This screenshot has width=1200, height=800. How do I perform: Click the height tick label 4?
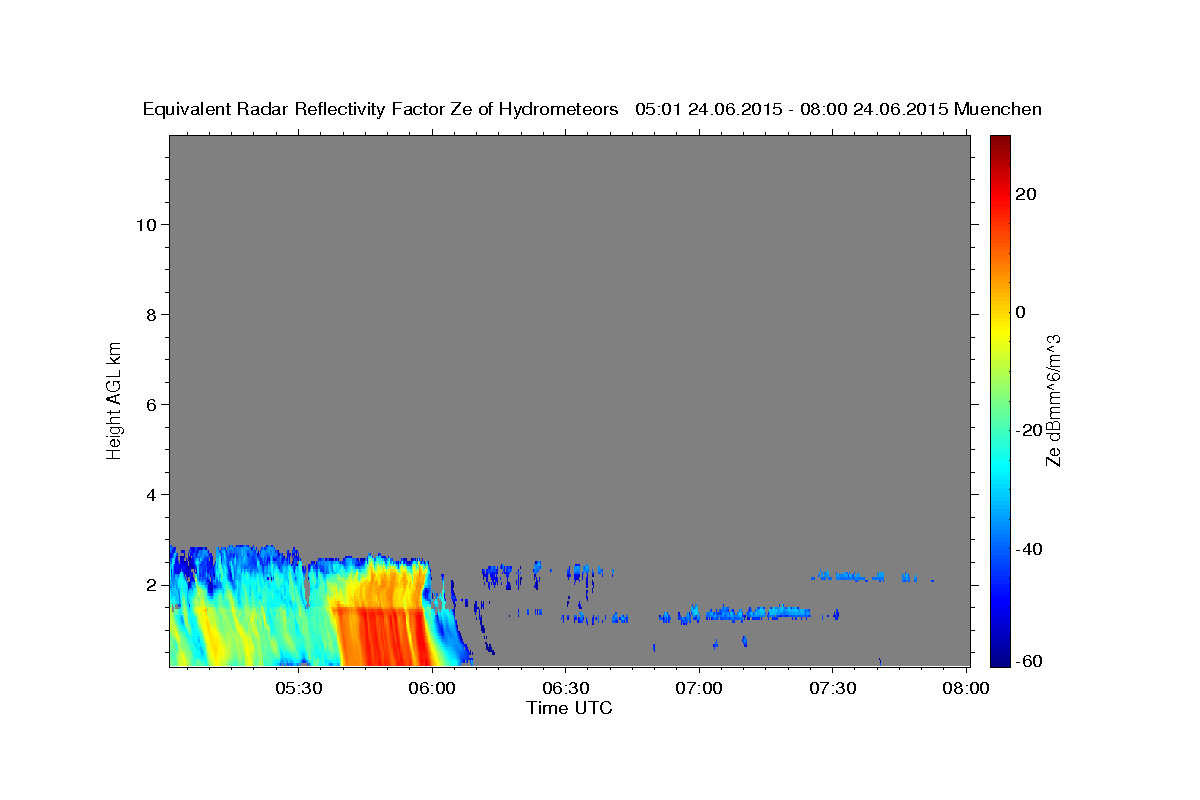tap(152, 494)
